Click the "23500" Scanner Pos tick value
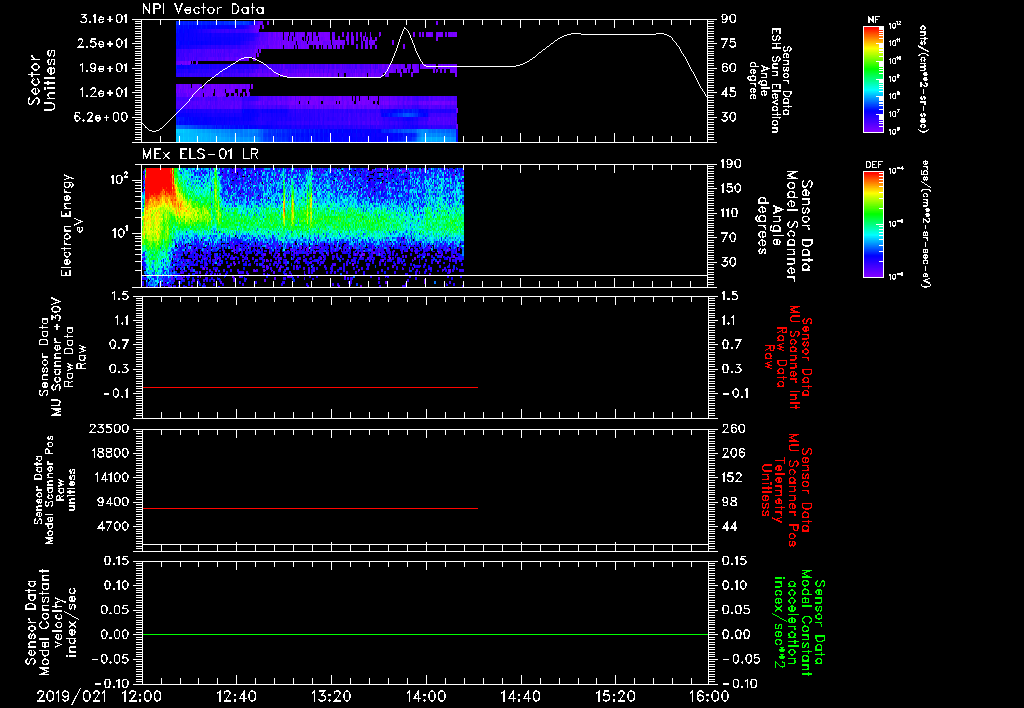 tap(108, 429)
